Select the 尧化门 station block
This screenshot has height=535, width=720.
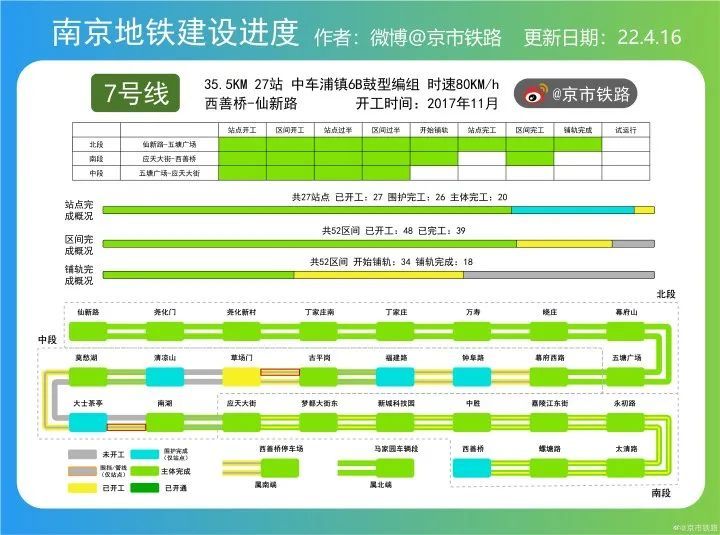pos(165,332)
